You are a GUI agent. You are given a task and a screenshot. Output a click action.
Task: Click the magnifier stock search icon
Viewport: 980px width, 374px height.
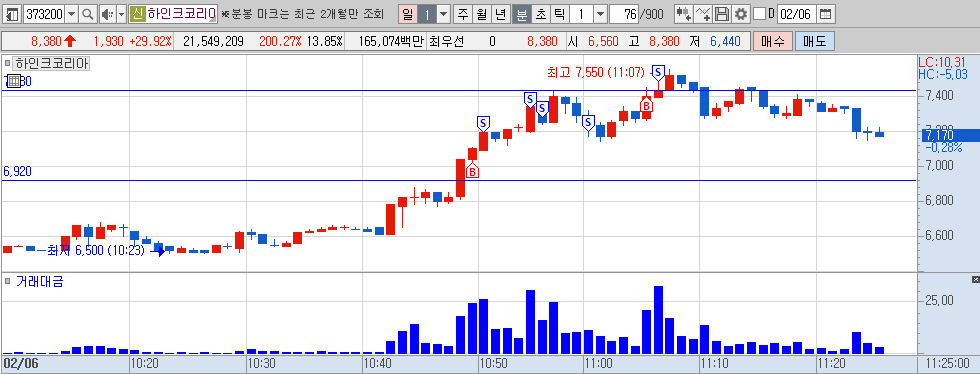pyautogui.click(x=88, y=13)
